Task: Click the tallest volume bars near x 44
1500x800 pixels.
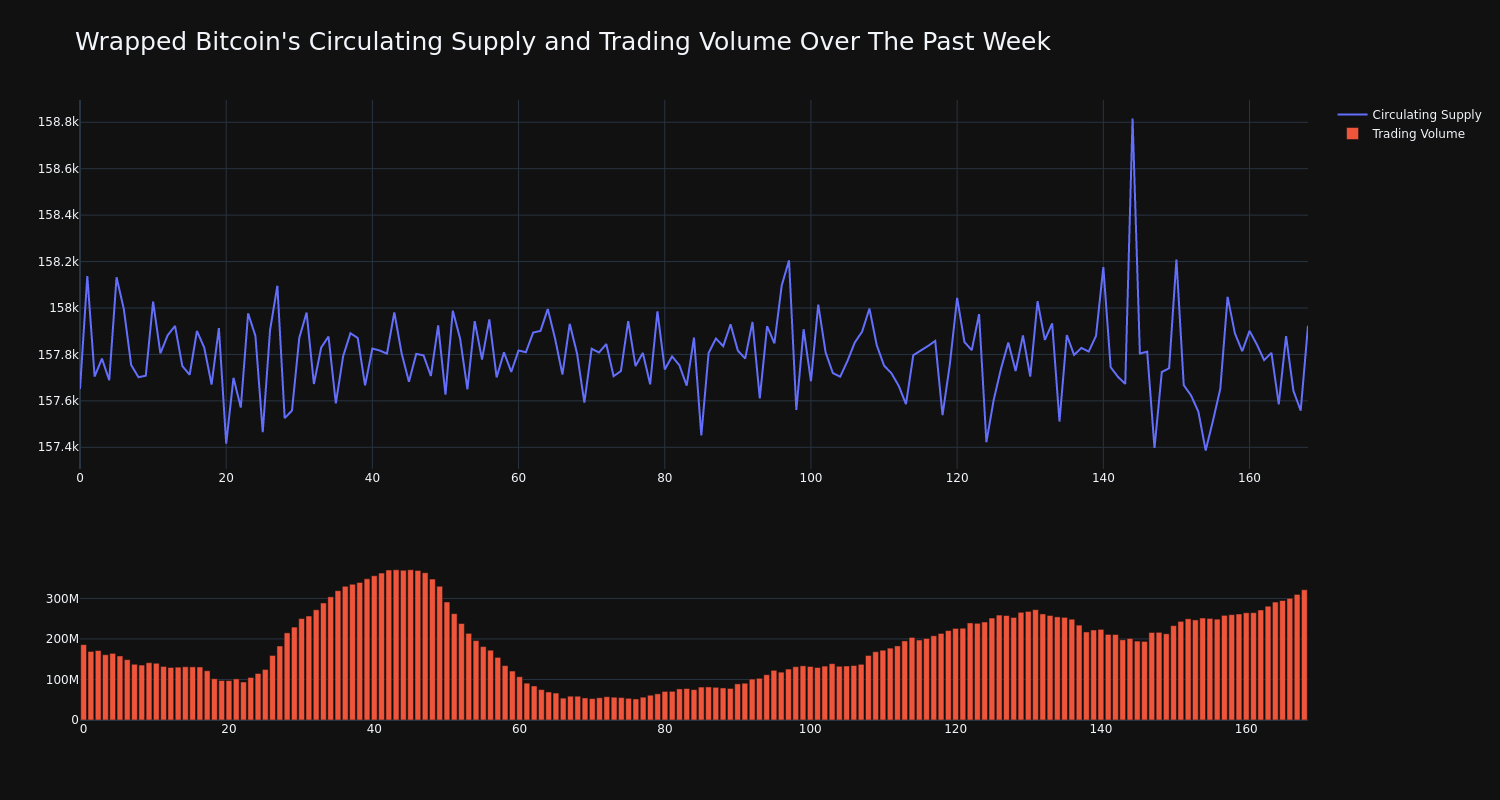Action: click(x=403, y=645)
